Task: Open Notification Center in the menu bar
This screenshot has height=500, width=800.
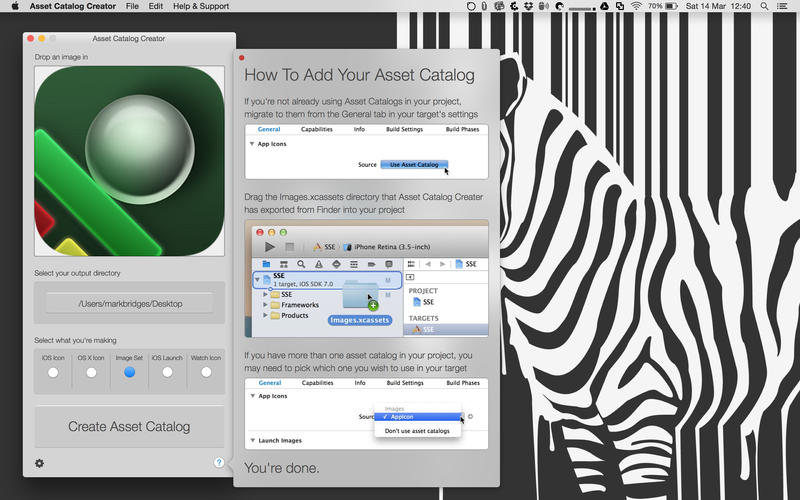Action: click(782, 6)
